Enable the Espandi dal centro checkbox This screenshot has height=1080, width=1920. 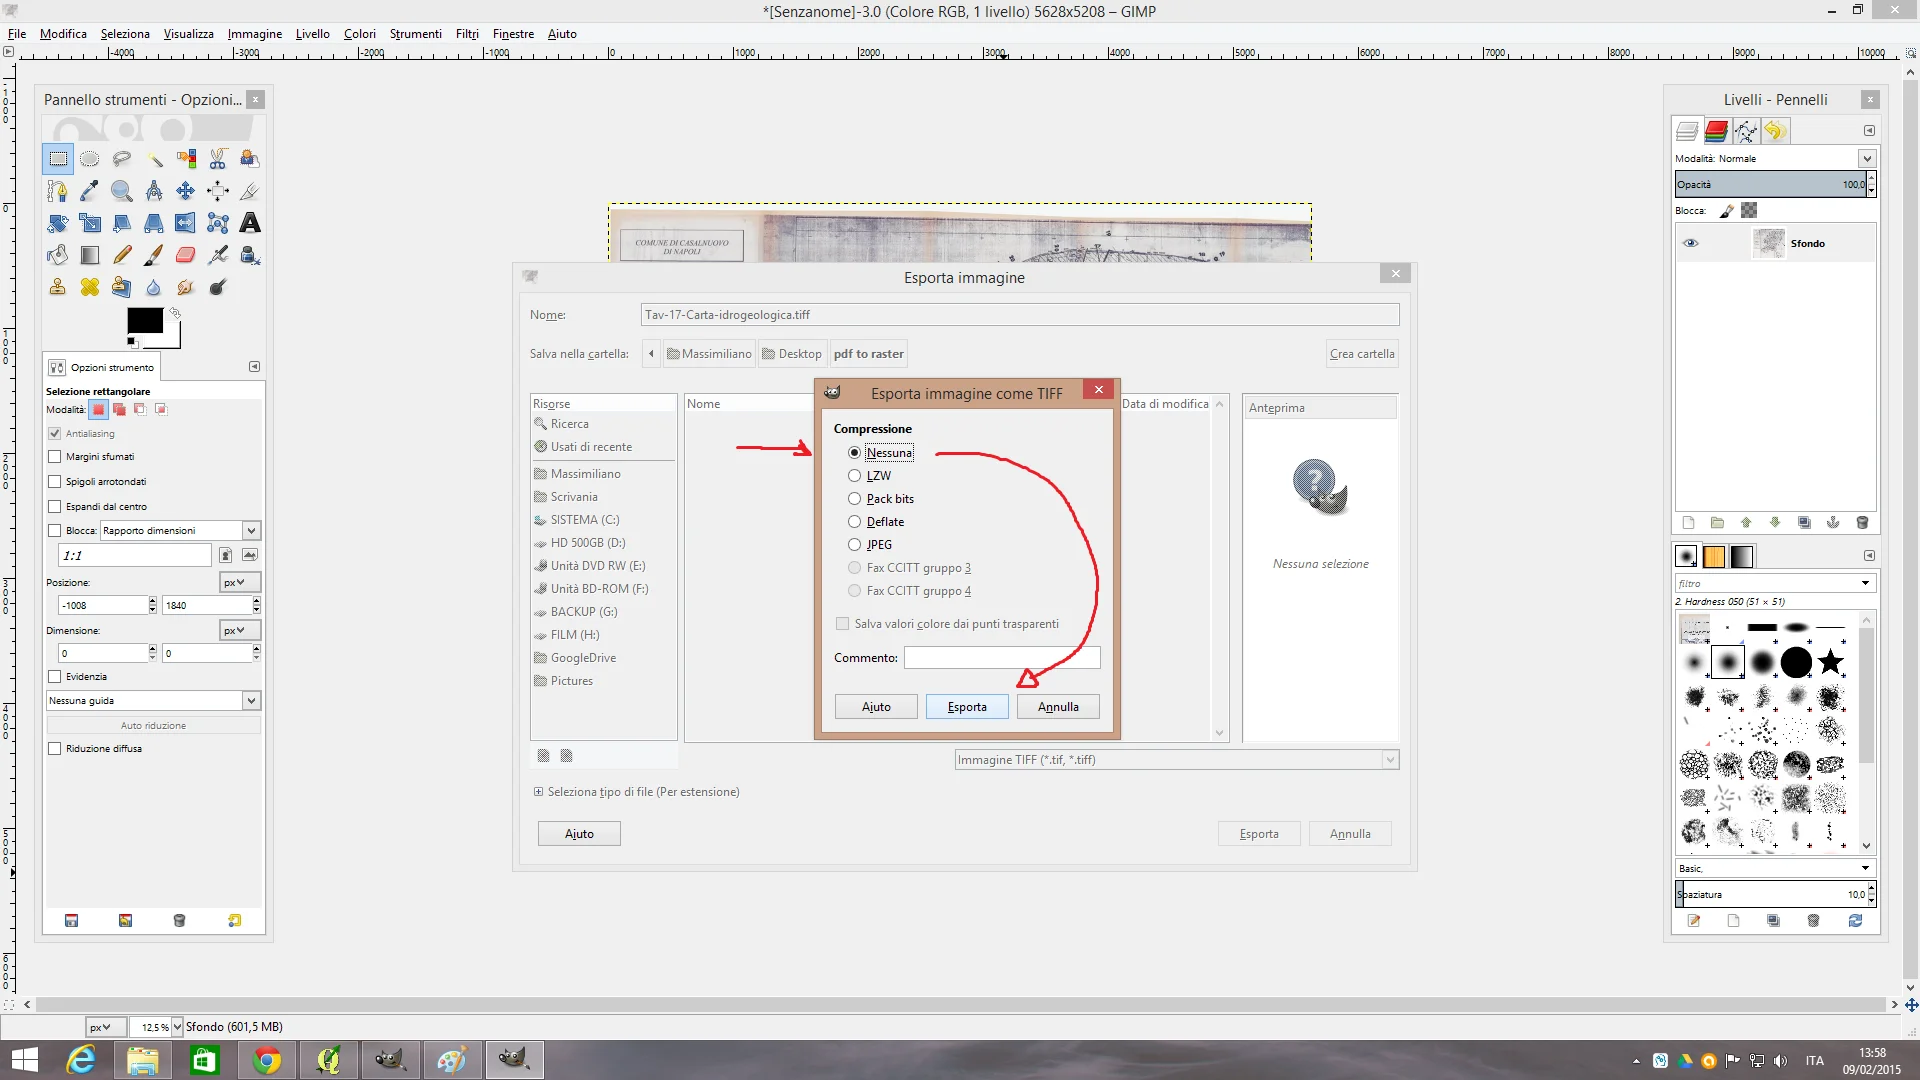(x=55, y=507)
